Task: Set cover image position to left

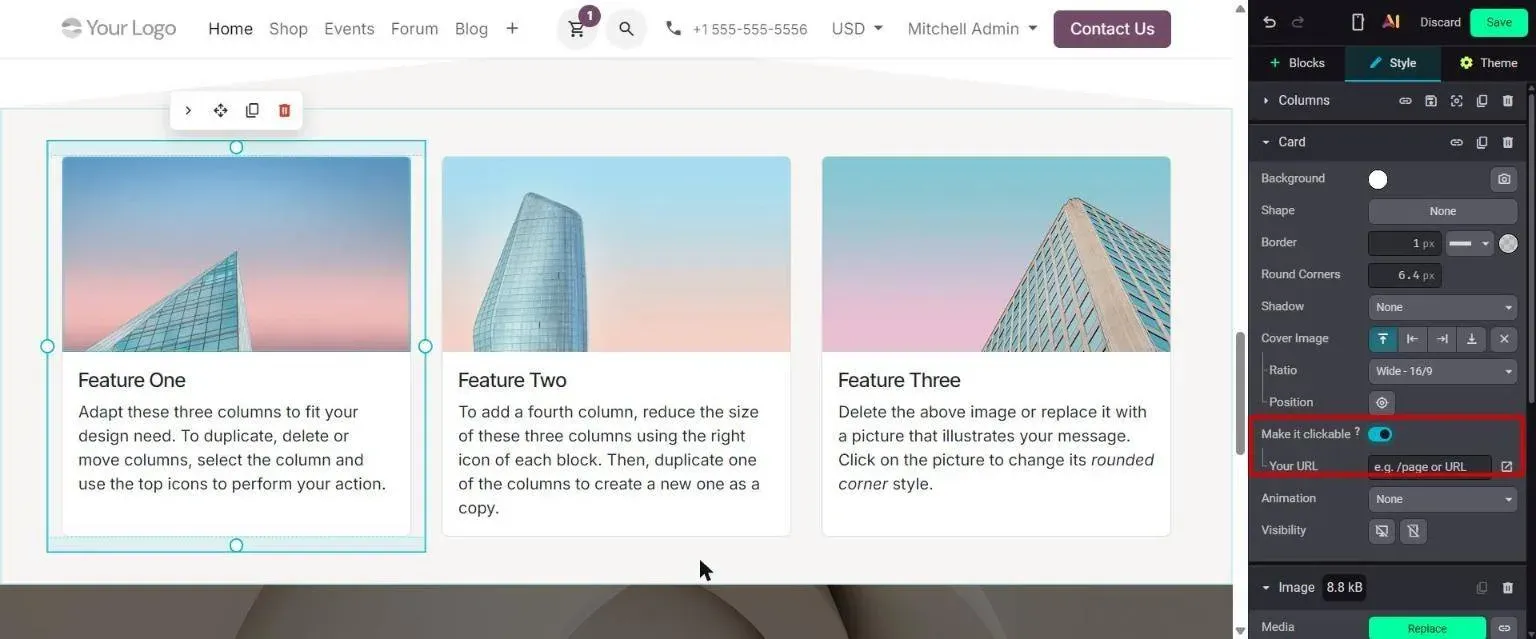Action: pos(1412,339)
